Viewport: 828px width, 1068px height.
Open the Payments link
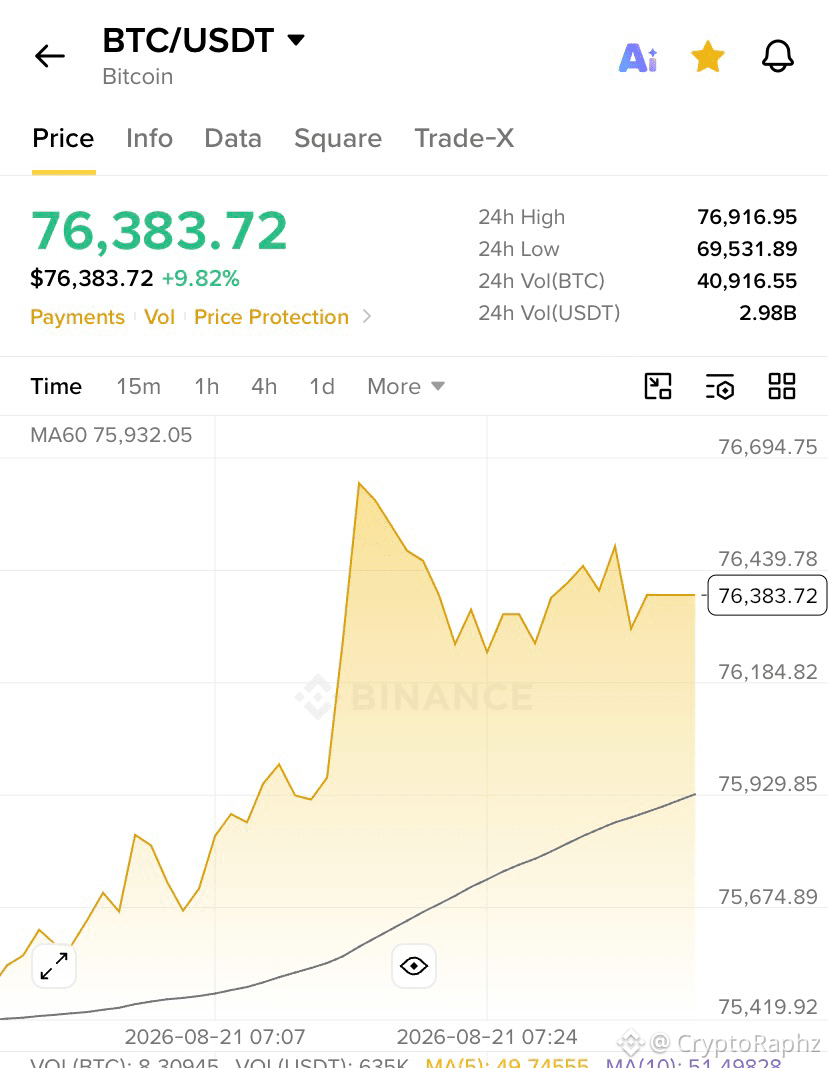[x=78, y=317]
